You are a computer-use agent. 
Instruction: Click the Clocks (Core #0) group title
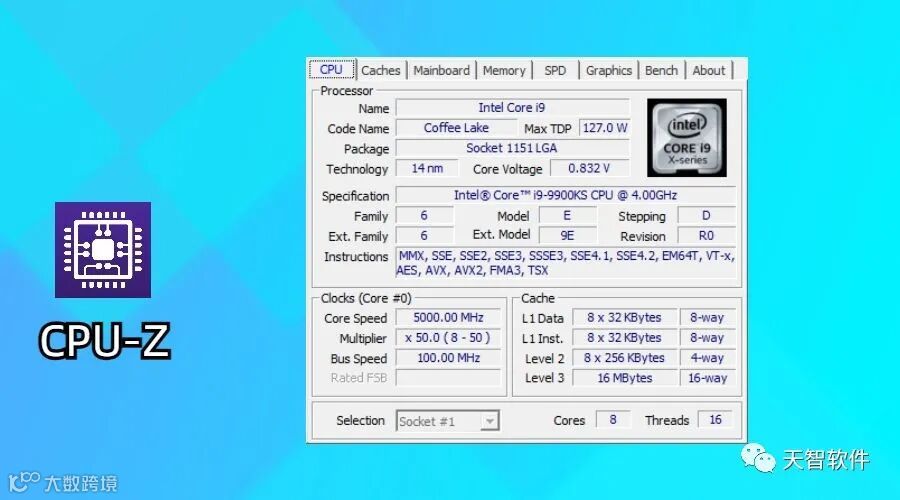[366, 299]
